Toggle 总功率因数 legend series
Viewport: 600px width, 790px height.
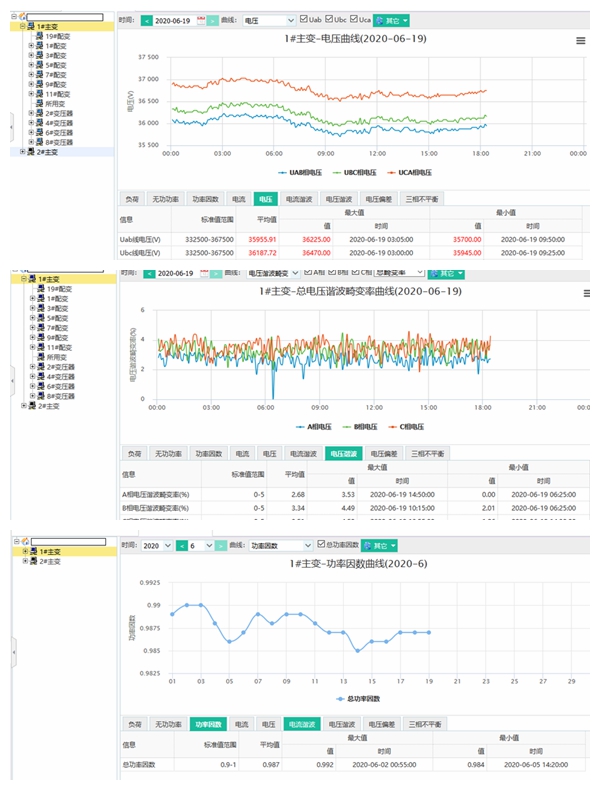pyautogui.click(x=358, y=699)
